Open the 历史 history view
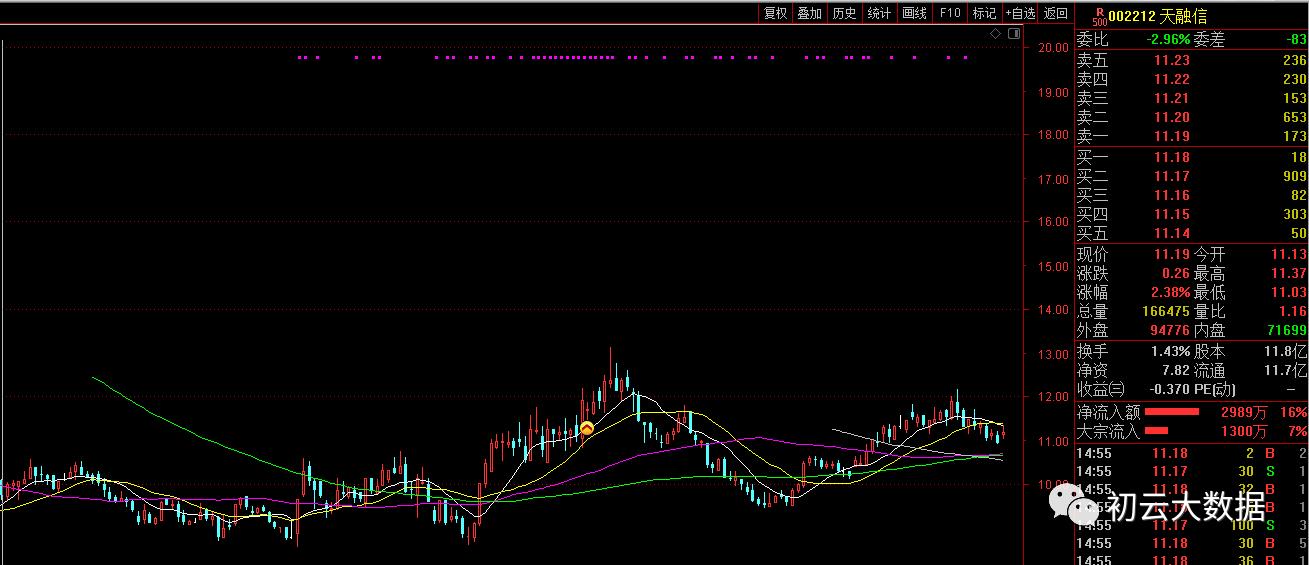Screen dimensions: 1309x565 point(845,13)
